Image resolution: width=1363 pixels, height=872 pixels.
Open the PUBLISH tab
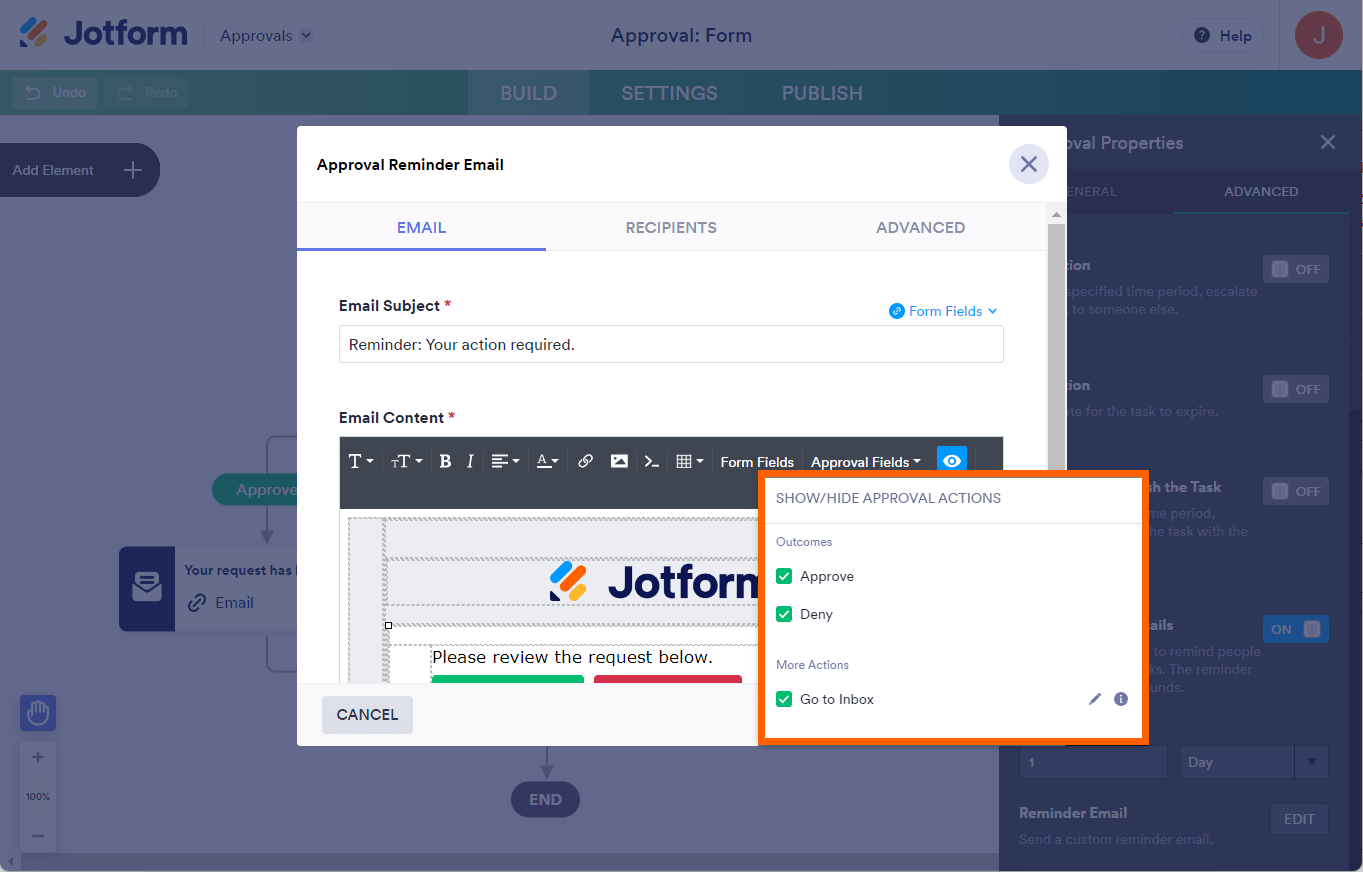point(822,93)
